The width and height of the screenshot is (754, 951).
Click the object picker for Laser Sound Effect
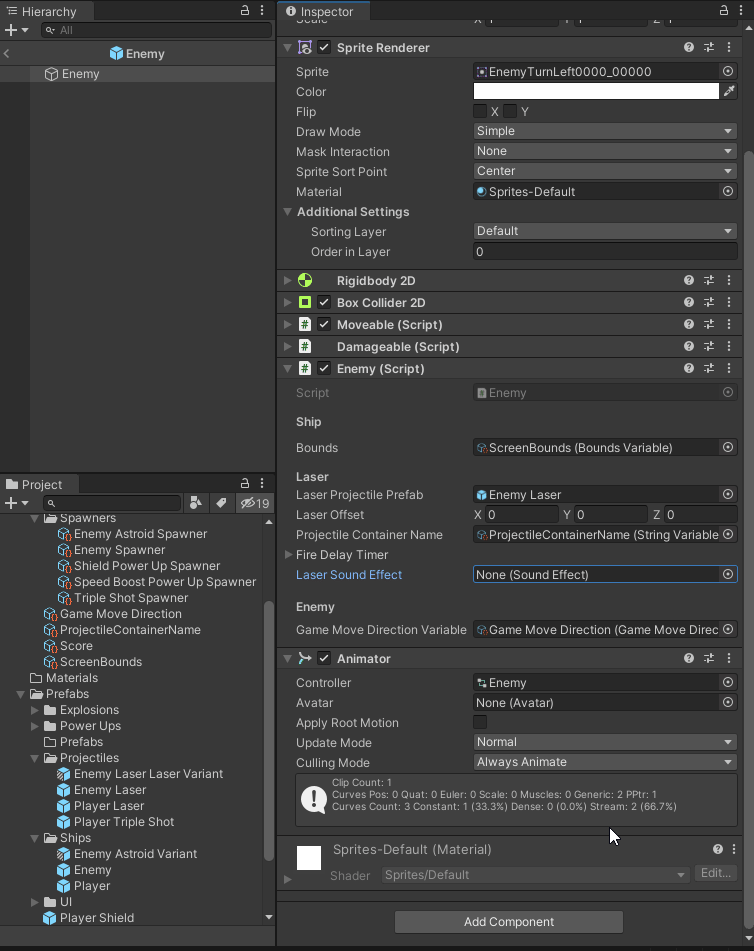(728, 575)
